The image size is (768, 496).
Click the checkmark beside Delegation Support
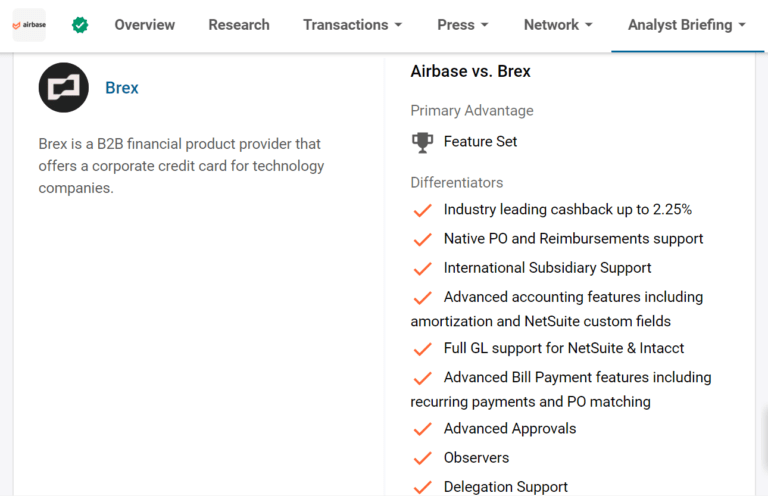pos(422,488)
